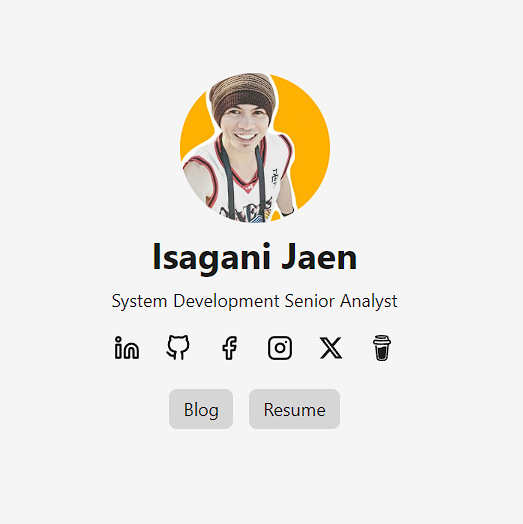Select the Isagani Jaen name heading
This screenshot has width=523, height=524.
click(x=255, y=257)
